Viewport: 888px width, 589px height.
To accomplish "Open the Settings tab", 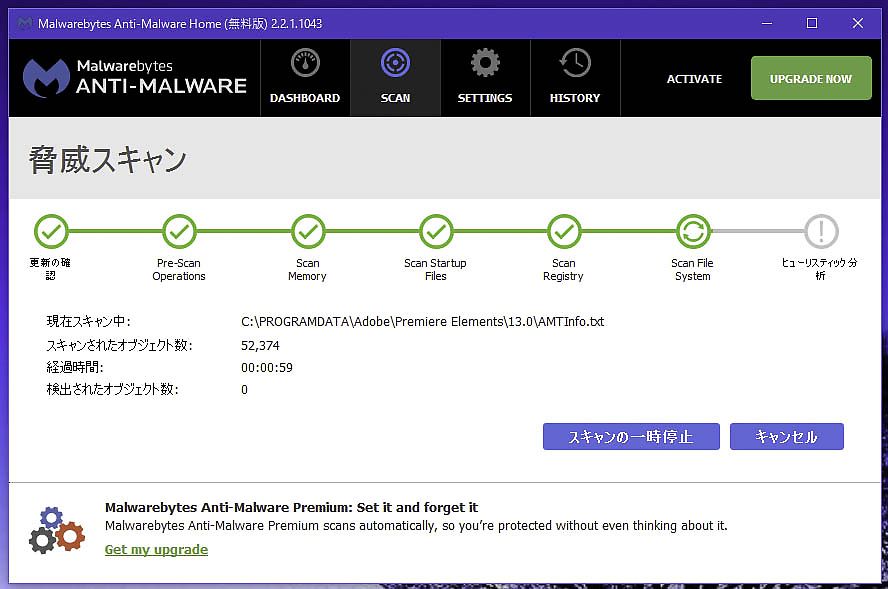I will click(x=485, y=78).
